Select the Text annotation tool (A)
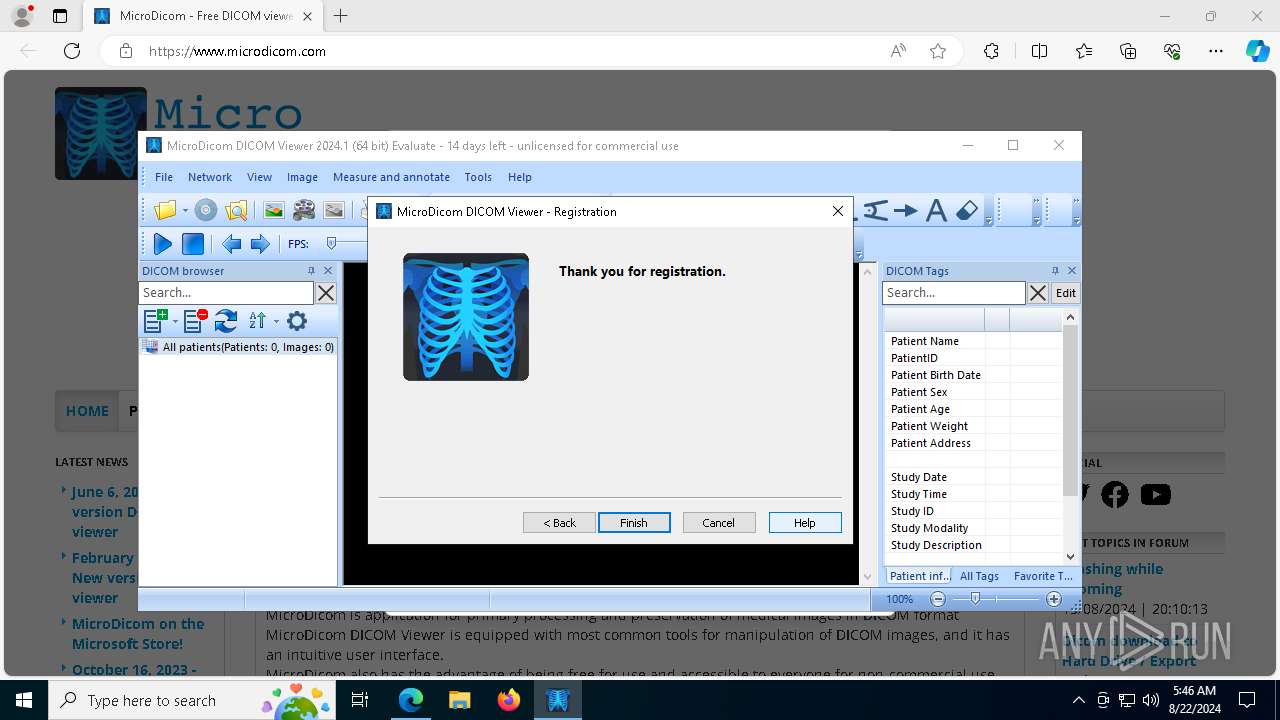Screen dimensions: 1280x720 click(x=936, y=210)
